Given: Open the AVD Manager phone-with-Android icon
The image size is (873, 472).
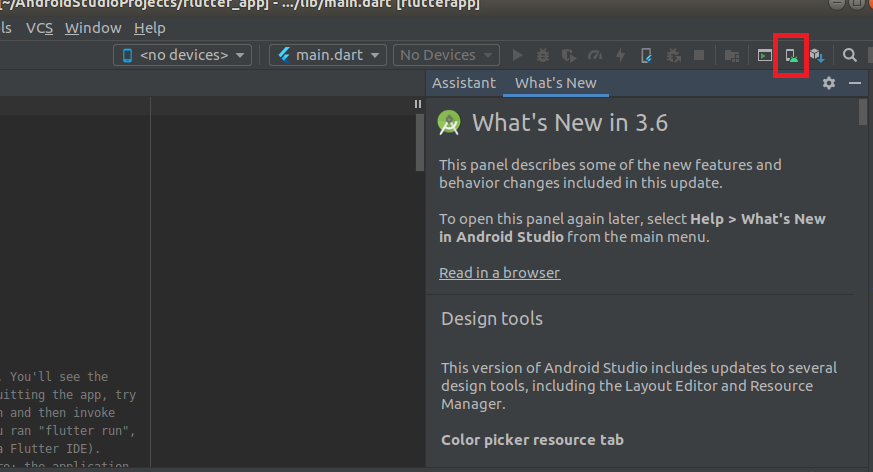Looking at the screenshot, I should pyautogui.click(x=791, y=55).
